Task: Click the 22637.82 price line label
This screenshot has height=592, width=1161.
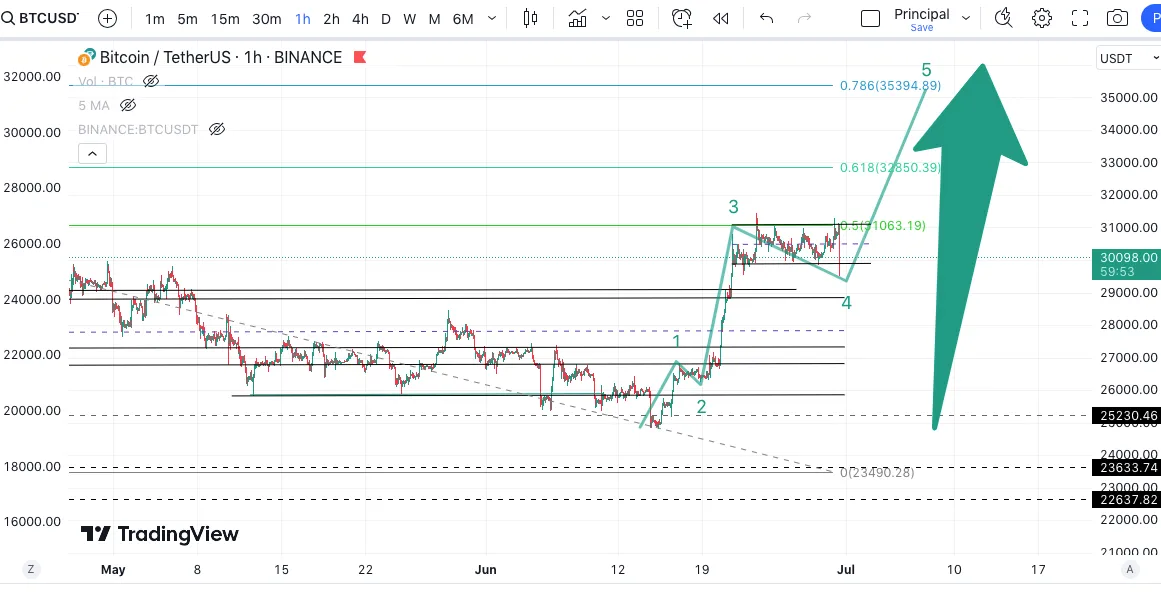Action: (1126, 500)
